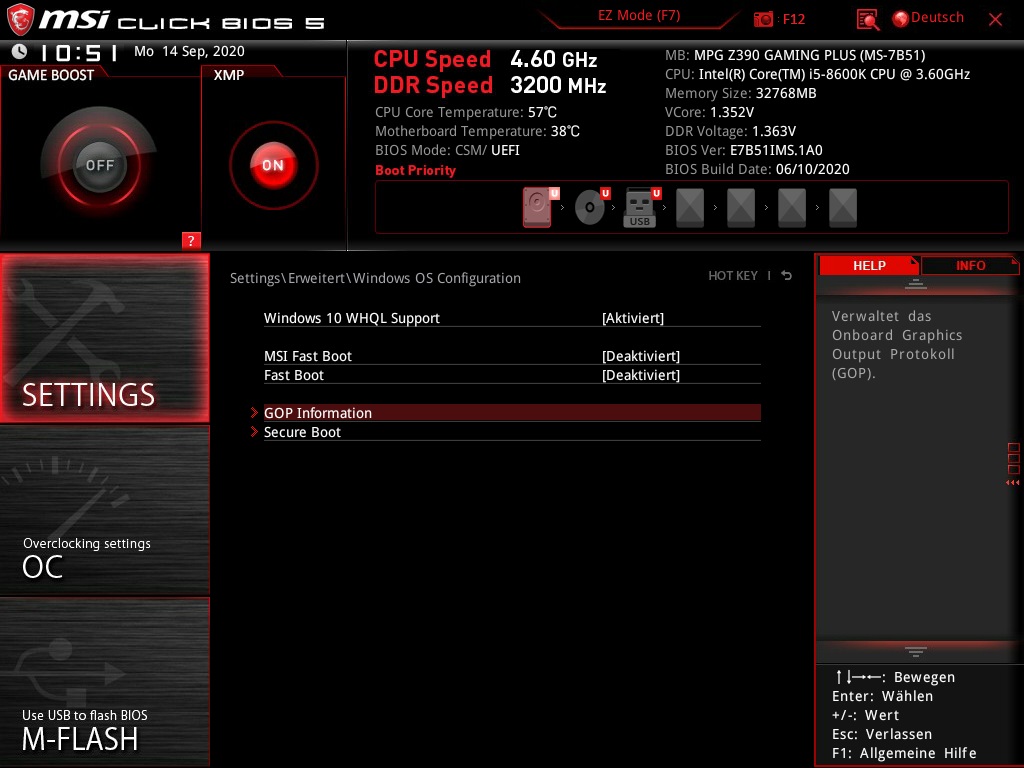
Task: Click the undo arrow next to HOT KEY
Action: coord(786,276)
